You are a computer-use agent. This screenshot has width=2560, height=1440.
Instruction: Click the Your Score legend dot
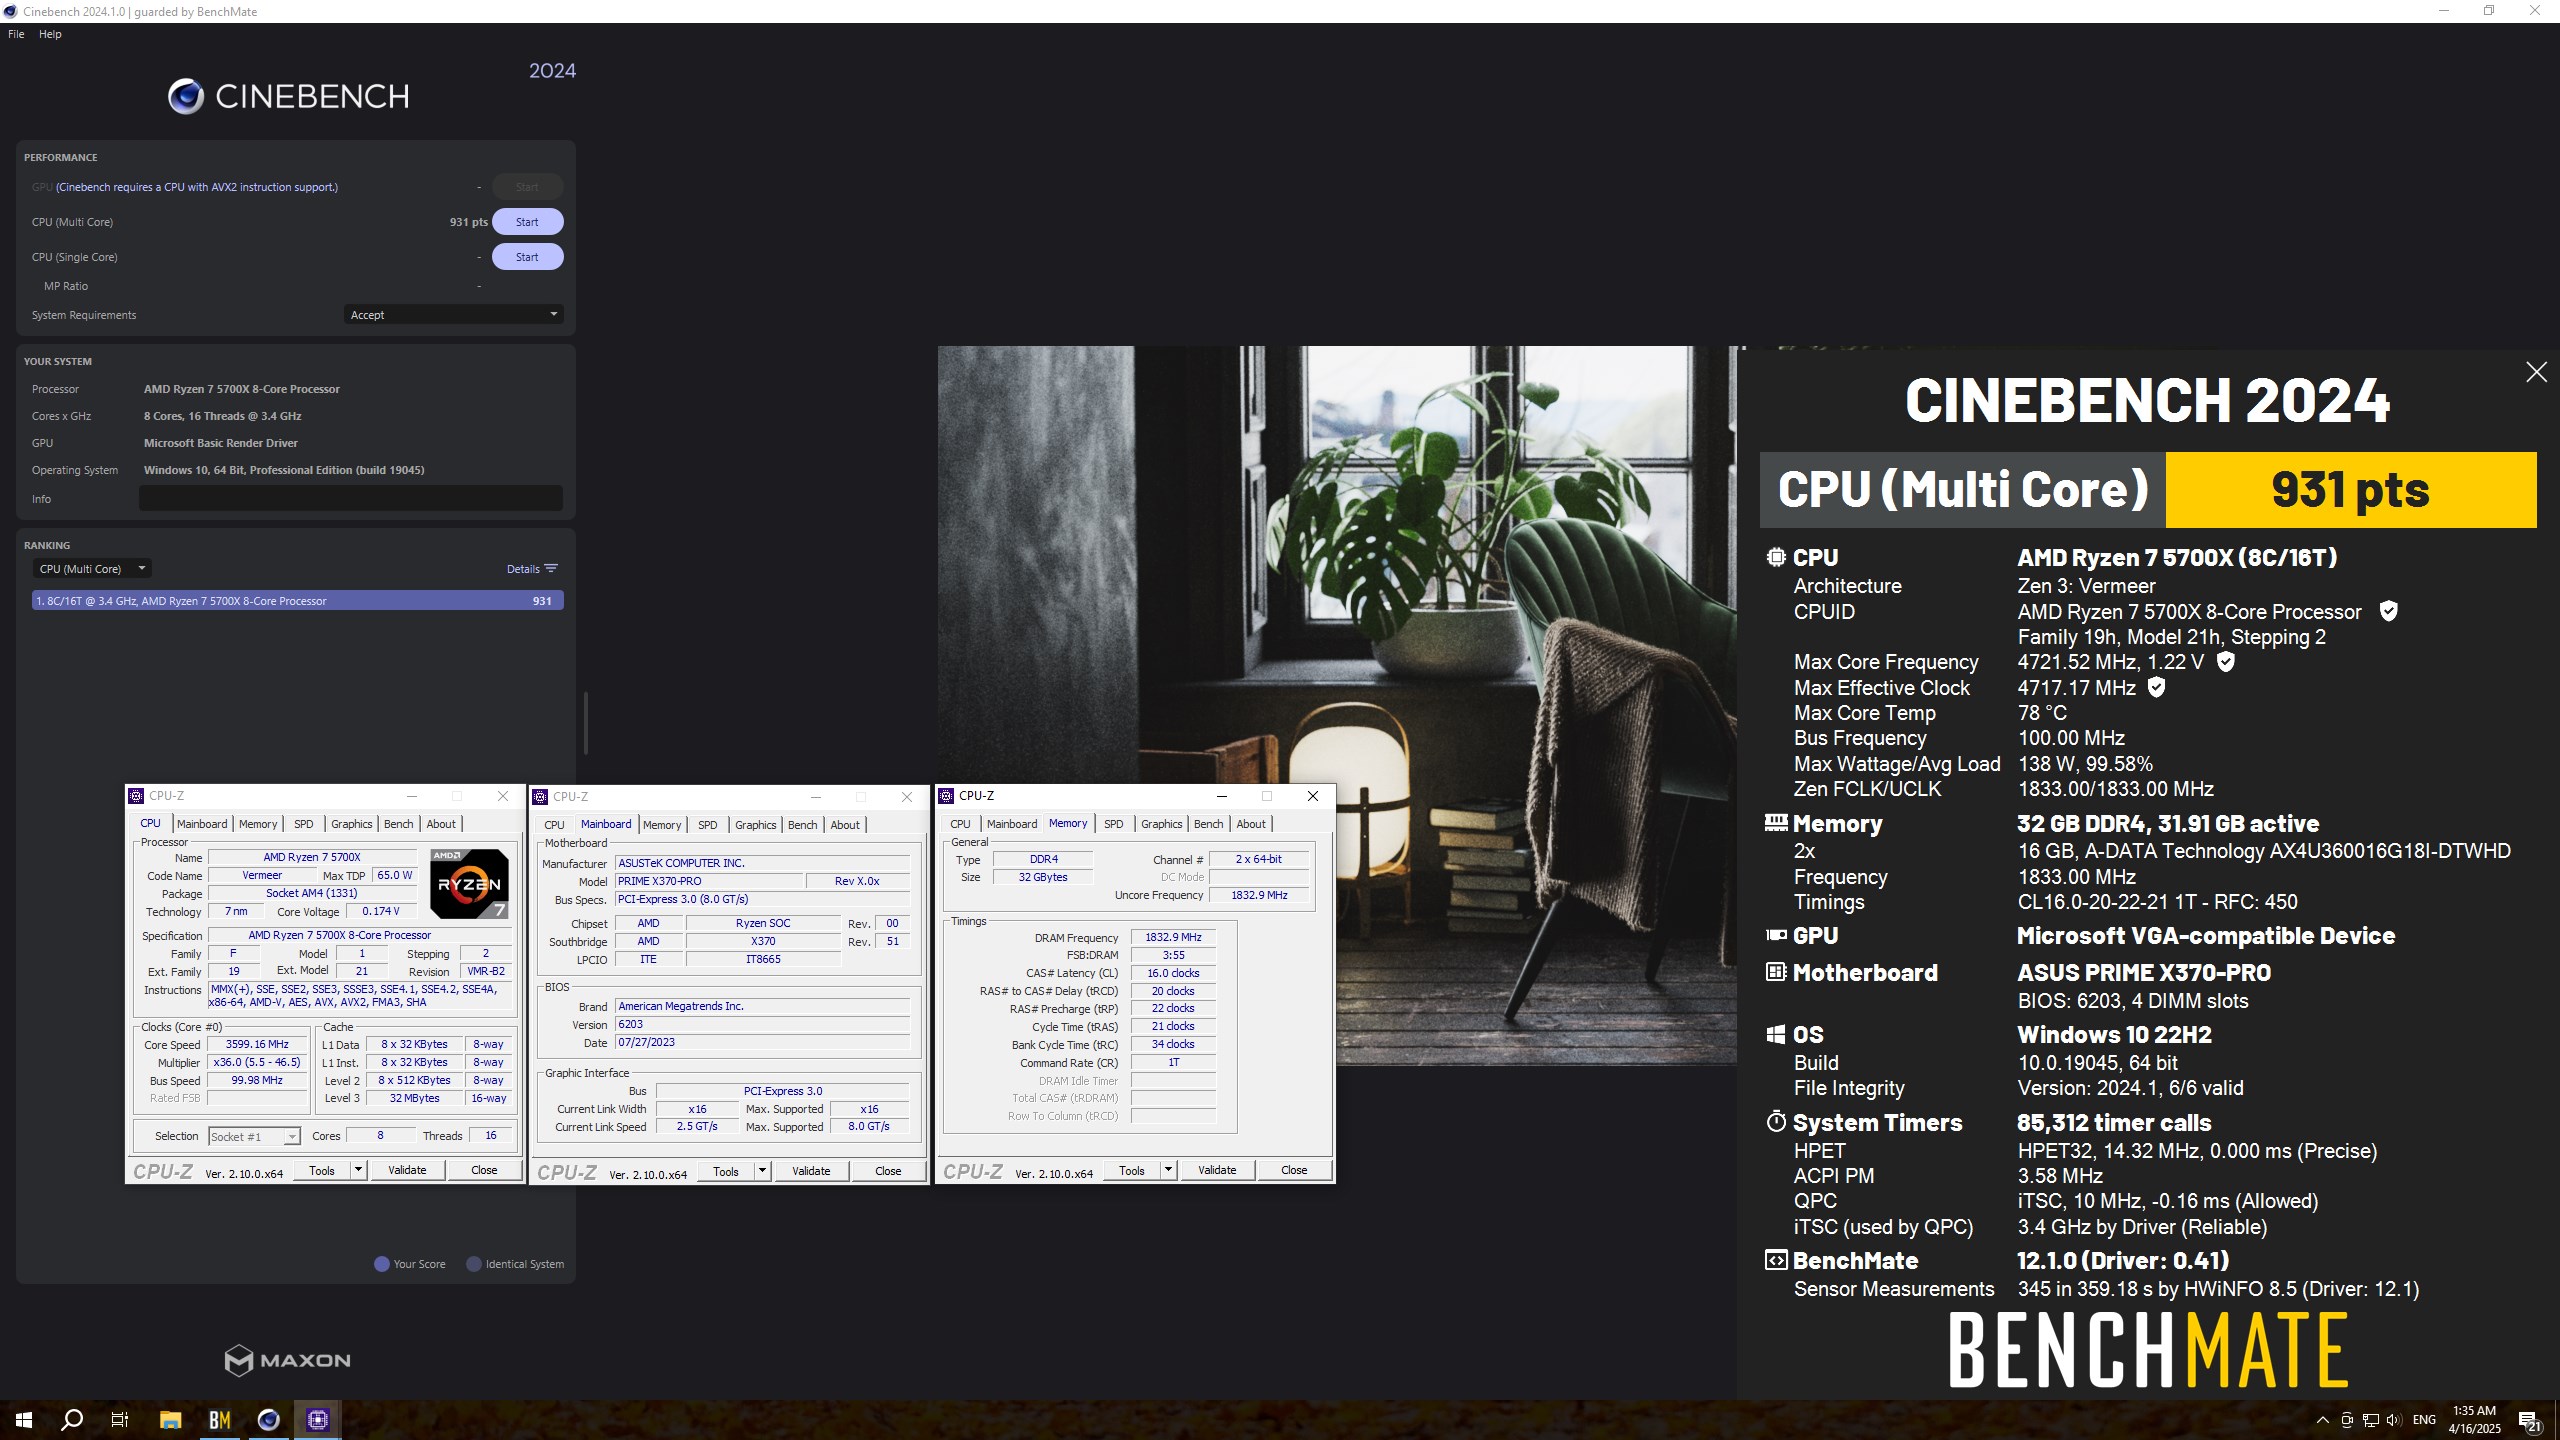[381, 1264]
